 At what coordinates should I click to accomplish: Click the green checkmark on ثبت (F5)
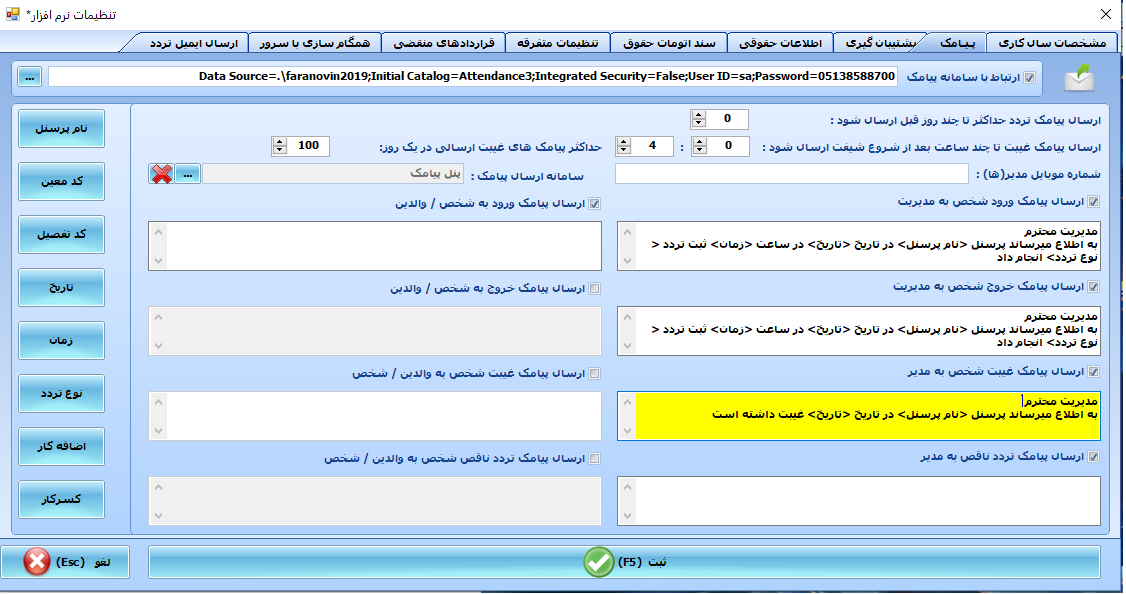(599, 562)
